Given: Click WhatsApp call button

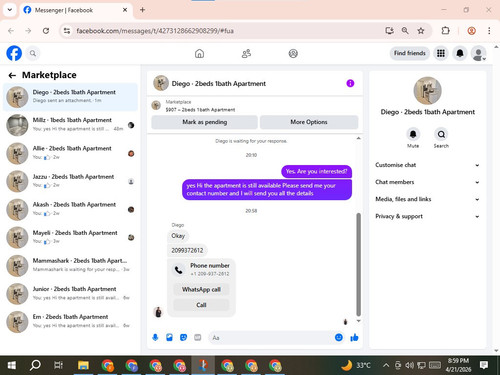Looking at the screenshot, I should pos(201,289).
